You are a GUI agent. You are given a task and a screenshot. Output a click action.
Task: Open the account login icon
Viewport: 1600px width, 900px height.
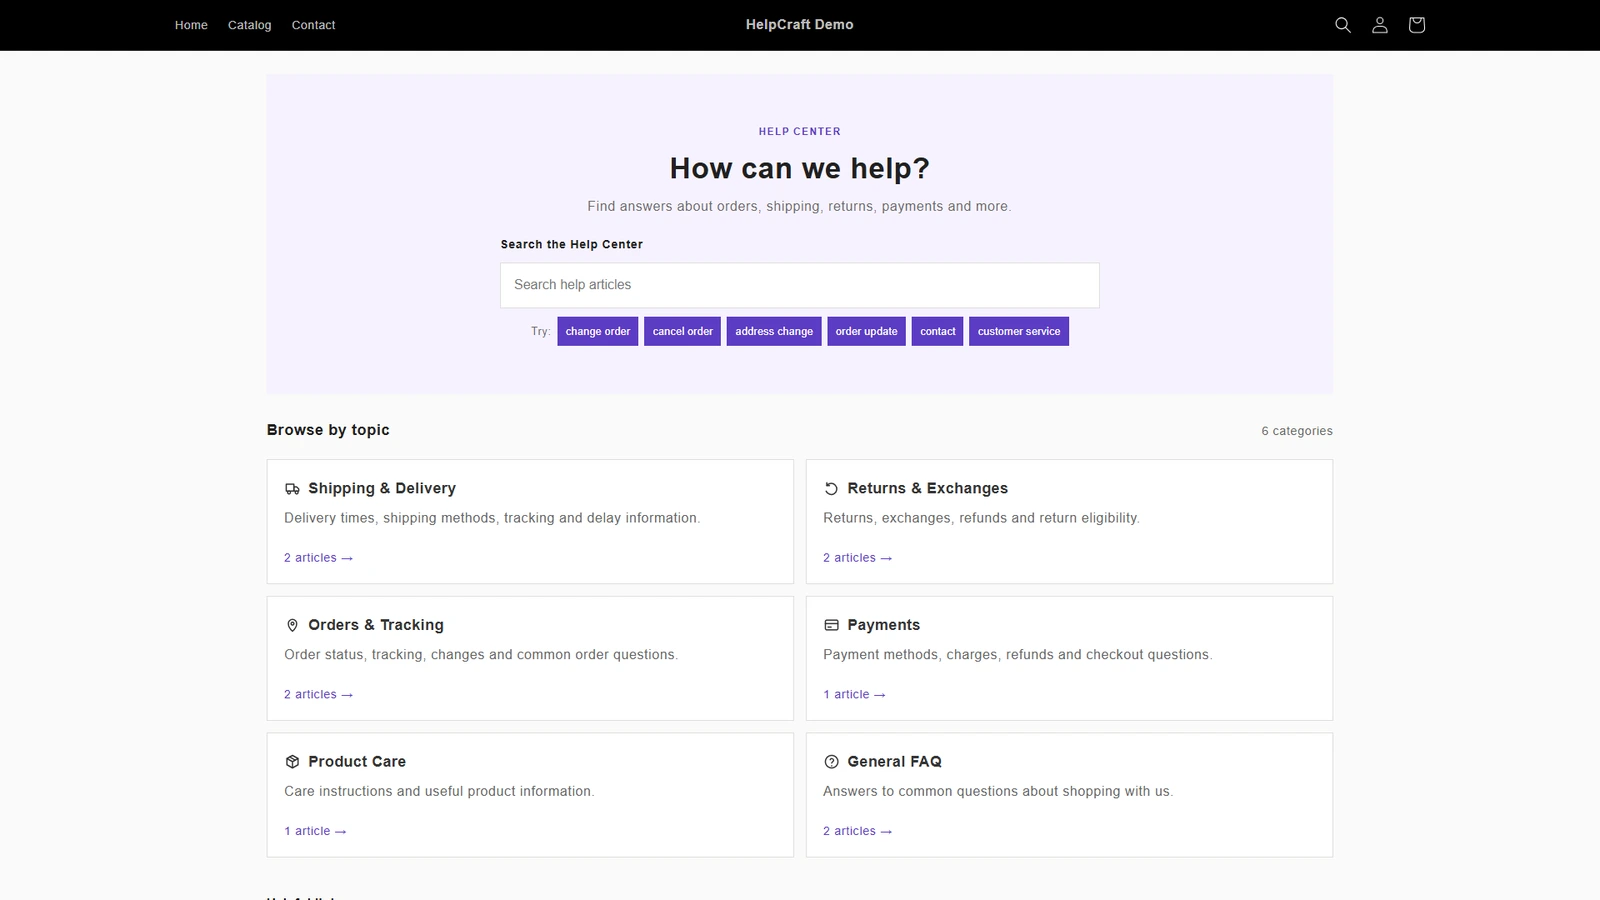(1380, 25)
